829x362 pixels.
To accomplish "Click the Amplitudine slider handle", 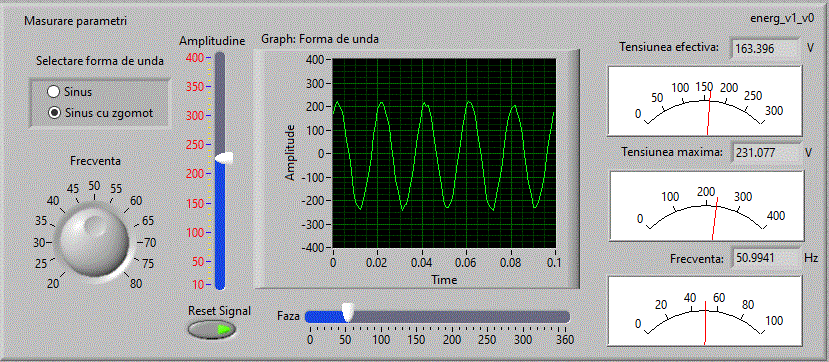I will 224,157.
